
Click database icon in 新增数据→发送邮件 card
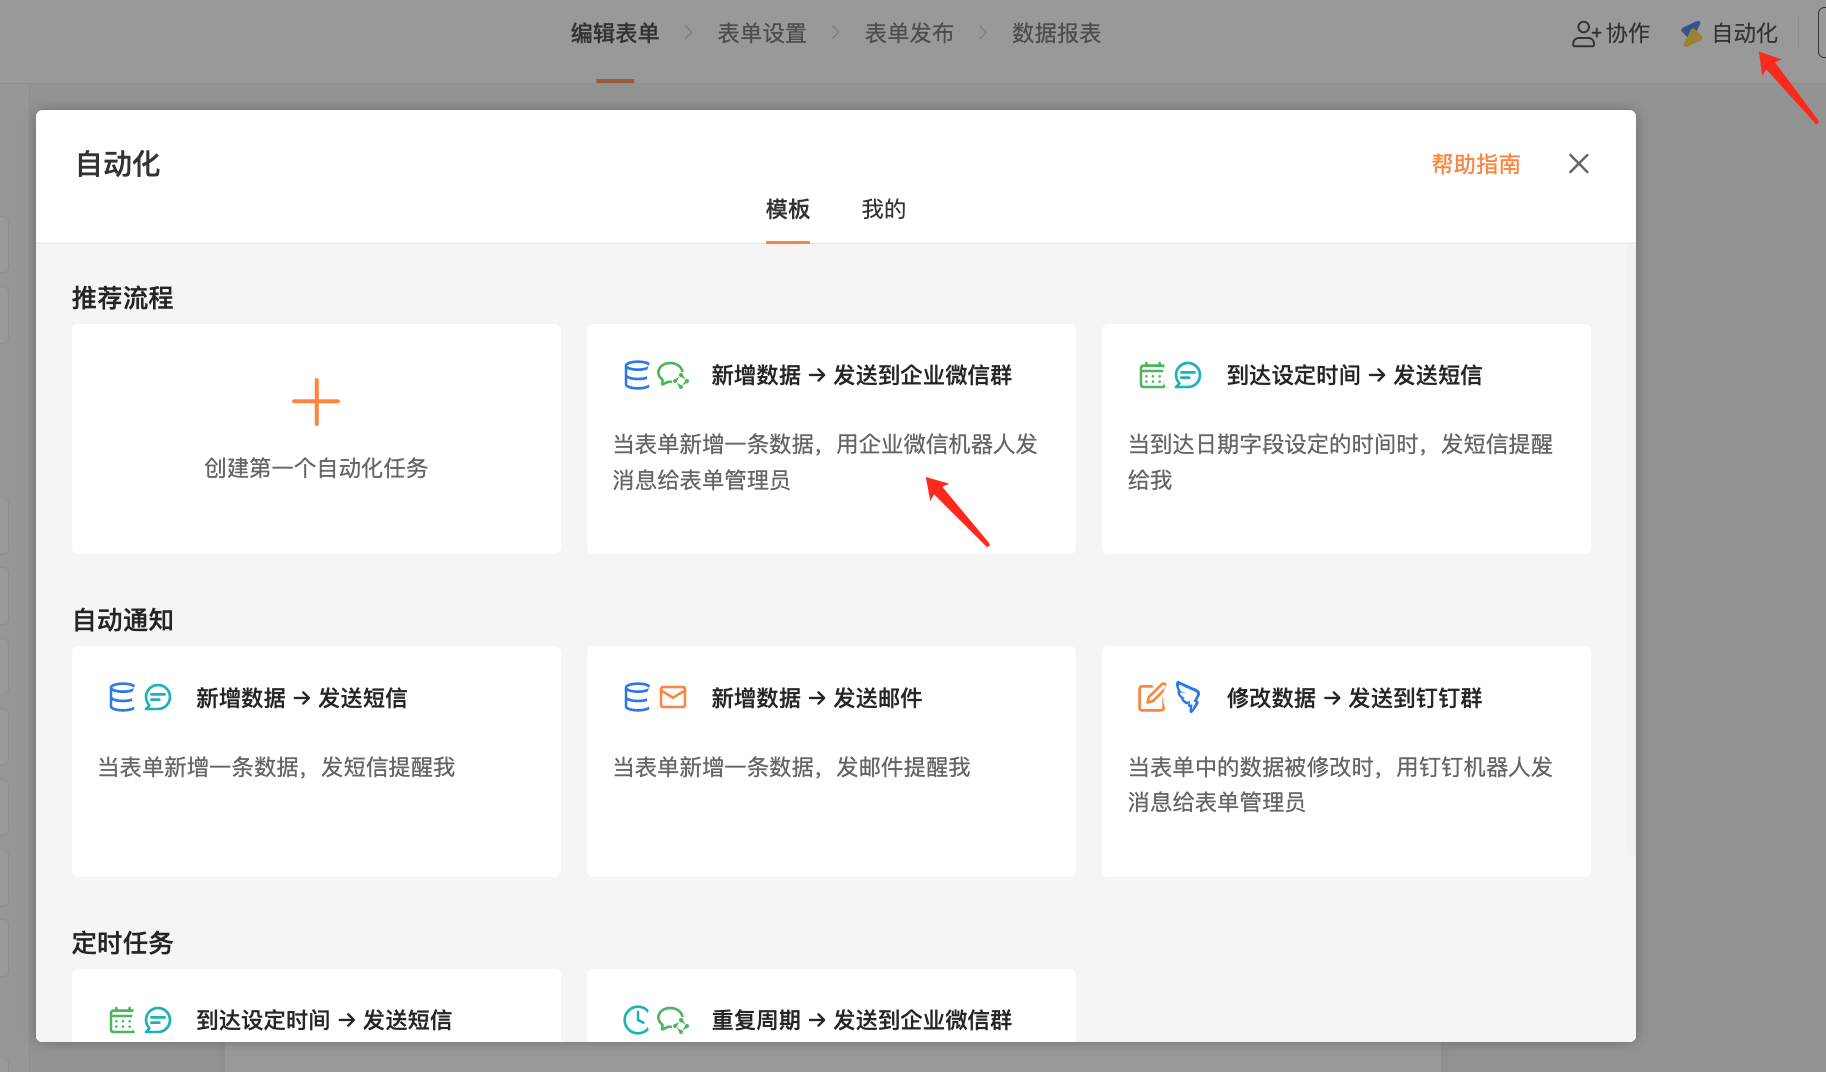point(637,697)
